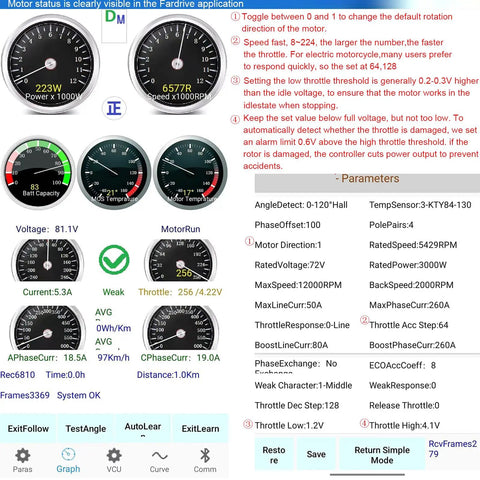Edit the Throttle High:4.1V field
This screenshot has width=480, height=480.
pyautogui.click(x=404, y=425)
